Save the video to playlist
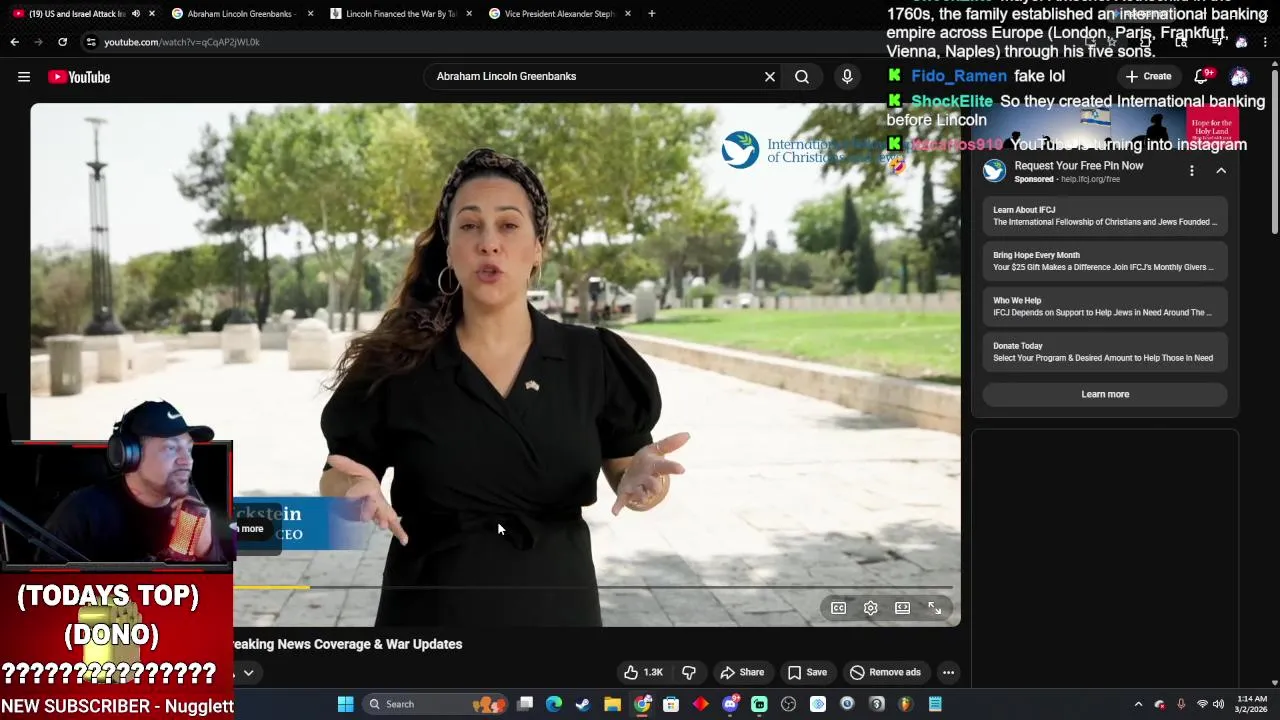 pos(807,672)
